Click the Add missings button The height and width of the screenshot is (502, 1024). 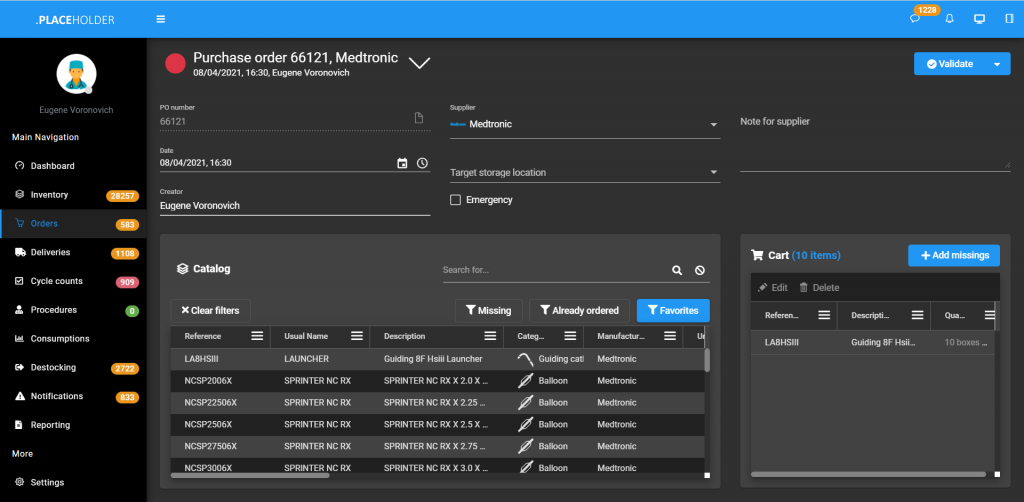[x=953, y=256]
